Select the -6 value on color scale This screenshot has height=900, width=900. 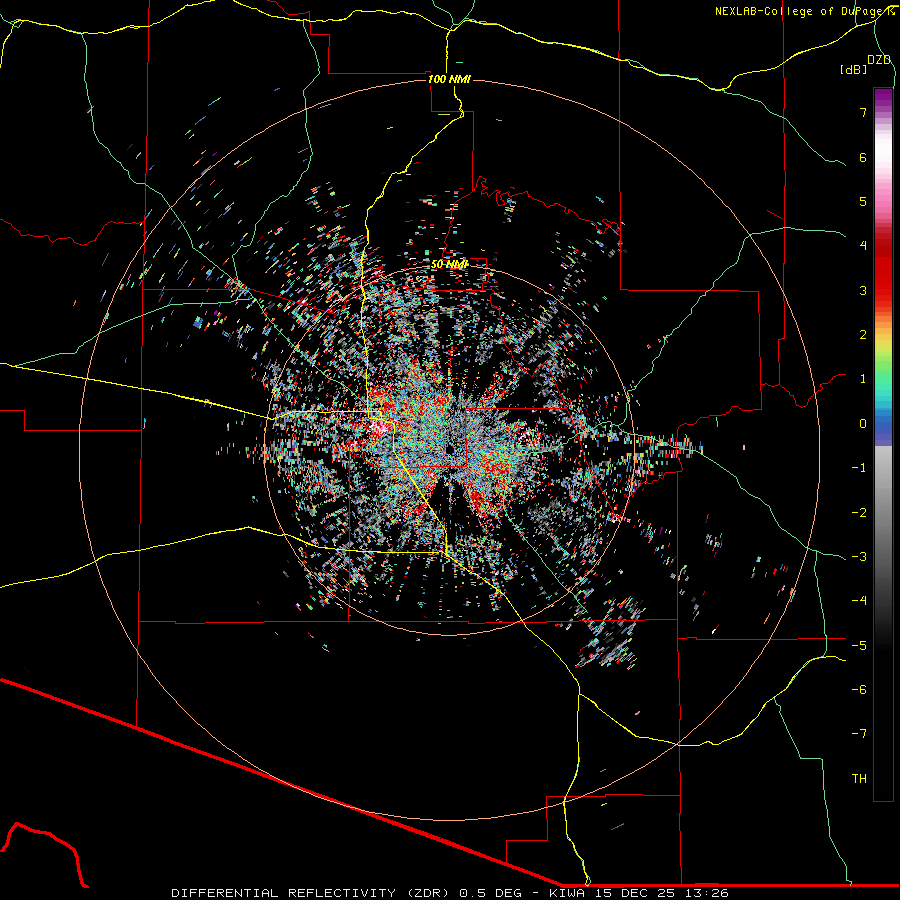[859, 690]
